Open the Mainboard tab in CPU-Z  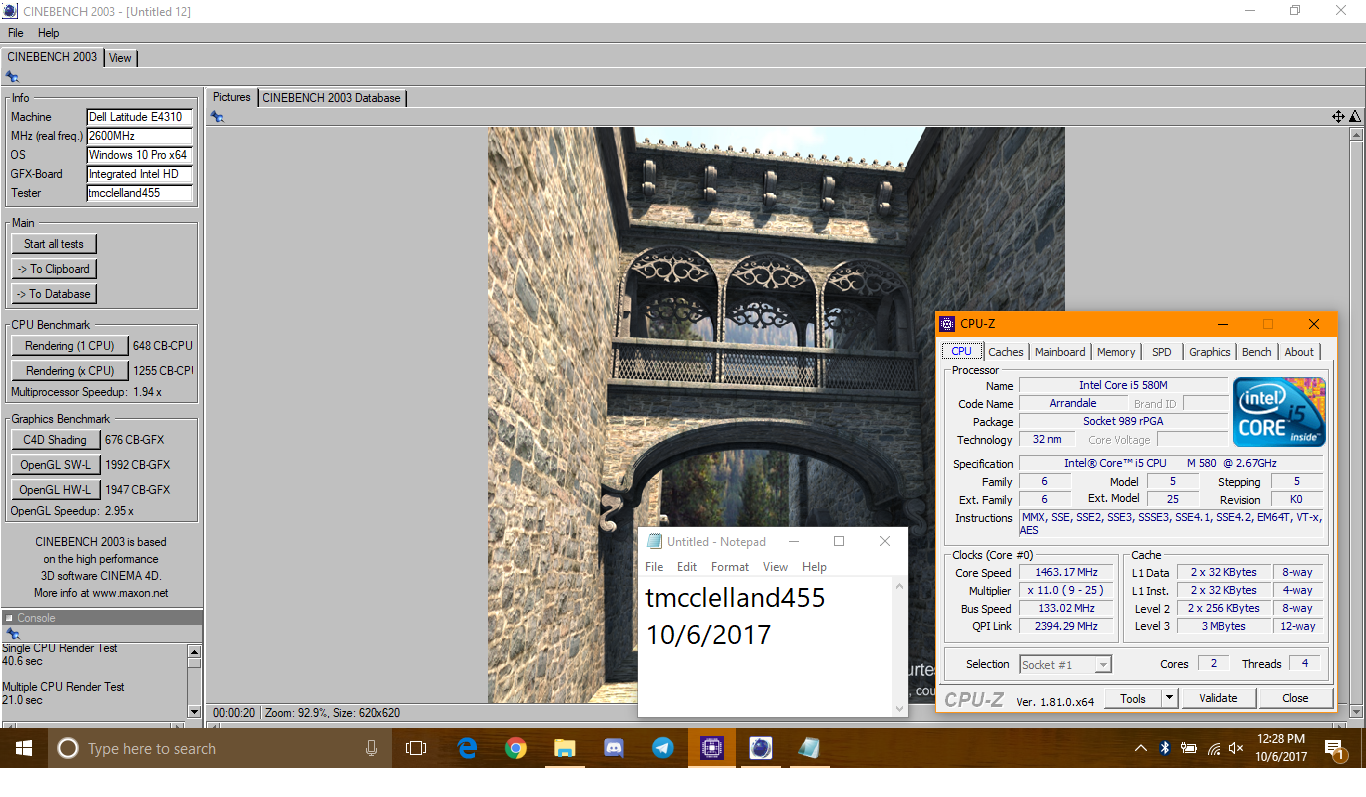point(1060,352)
